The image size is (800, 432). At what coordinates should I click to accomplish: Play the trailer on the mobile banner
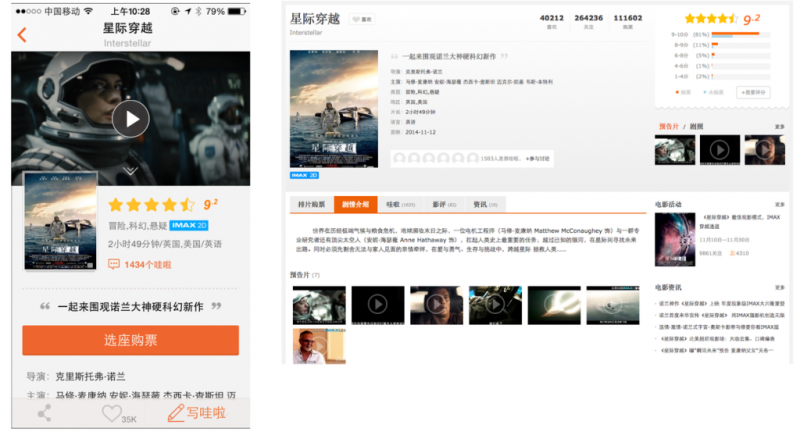(131, 119)
